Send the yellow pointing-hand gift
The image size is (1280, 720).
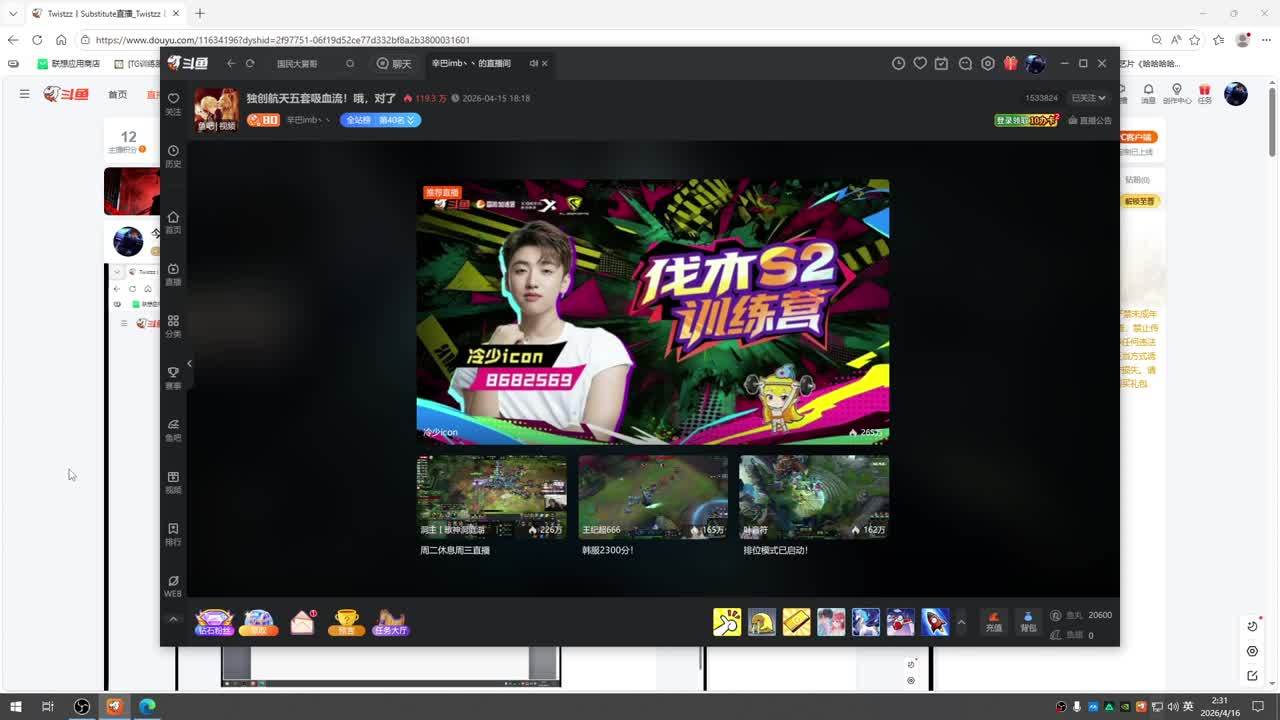(727, 621)
